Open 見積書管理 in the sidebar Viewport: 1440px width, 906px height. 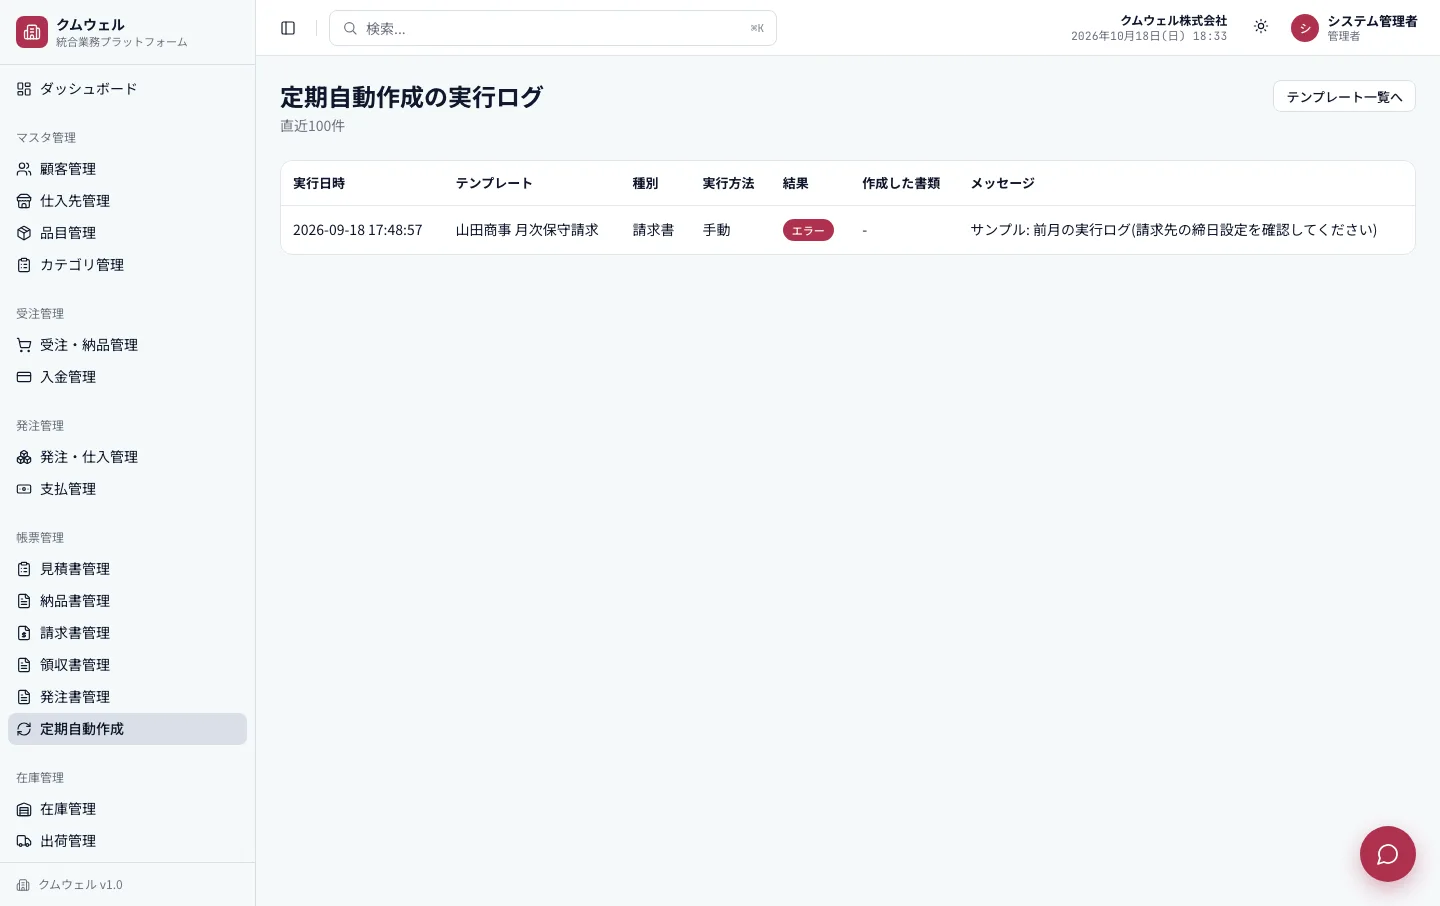coord(127,569)
